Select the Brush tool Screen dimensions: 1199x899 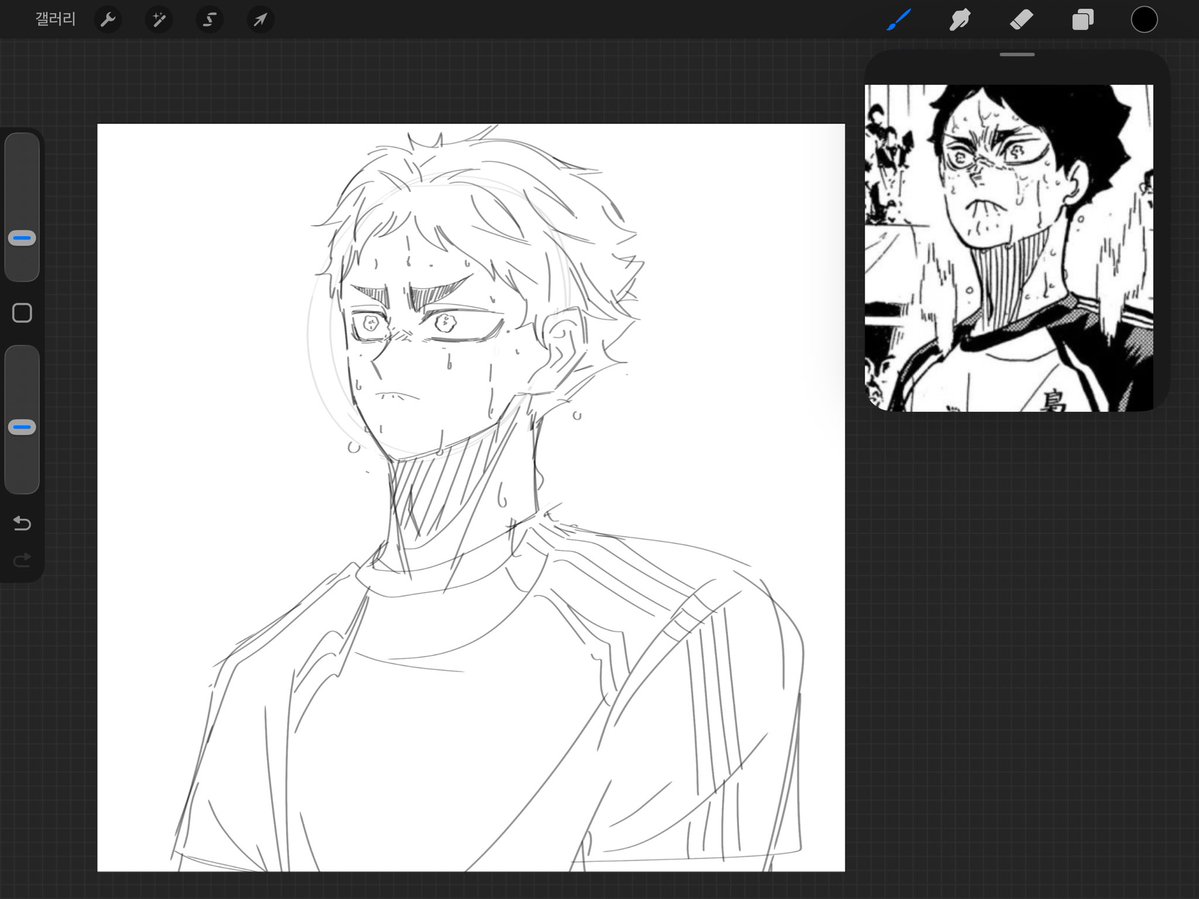click(899, 20)
